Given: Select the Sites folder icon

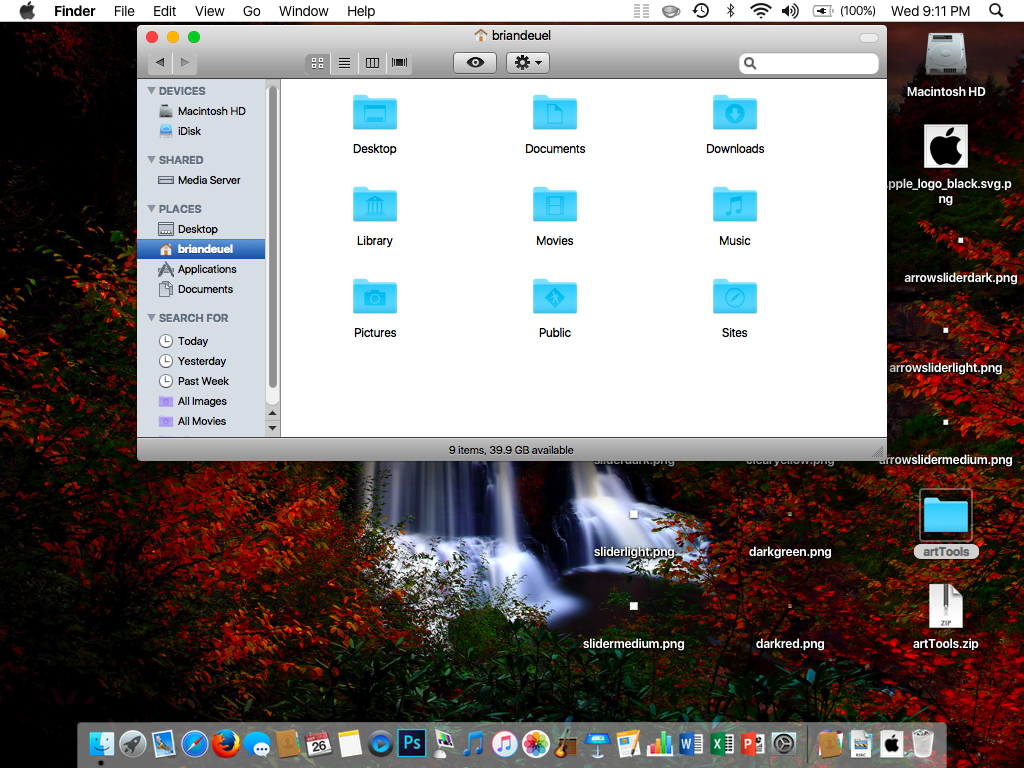Looking at the screenshot, I should (x=735, y=297).
